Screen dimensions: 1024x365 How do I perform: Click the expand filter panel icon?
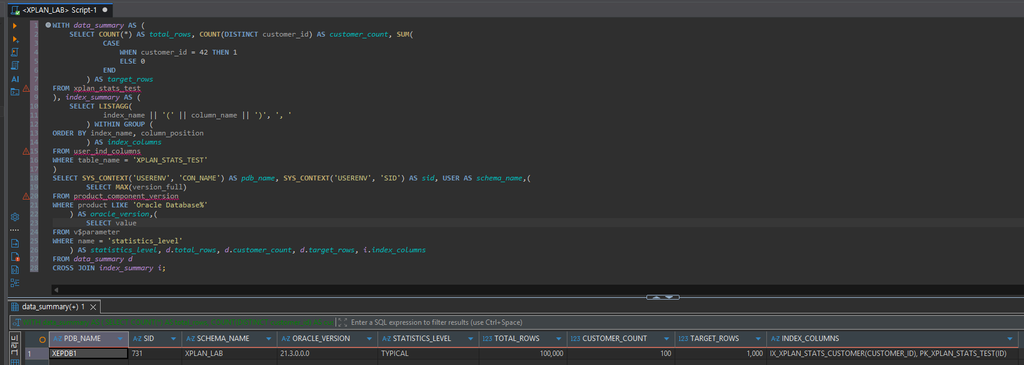[x=343, y=322]
